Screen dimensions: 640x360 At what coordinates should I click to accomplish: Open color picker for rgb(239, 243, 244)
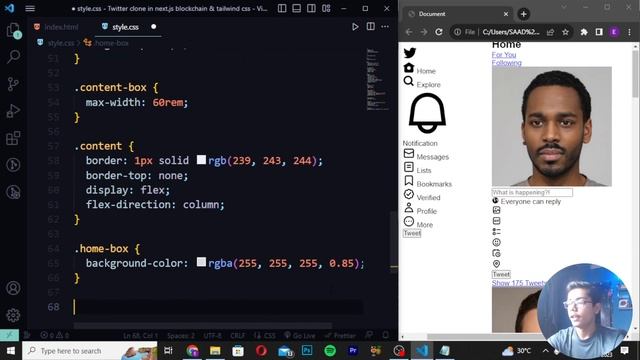[x=201, y=160]
